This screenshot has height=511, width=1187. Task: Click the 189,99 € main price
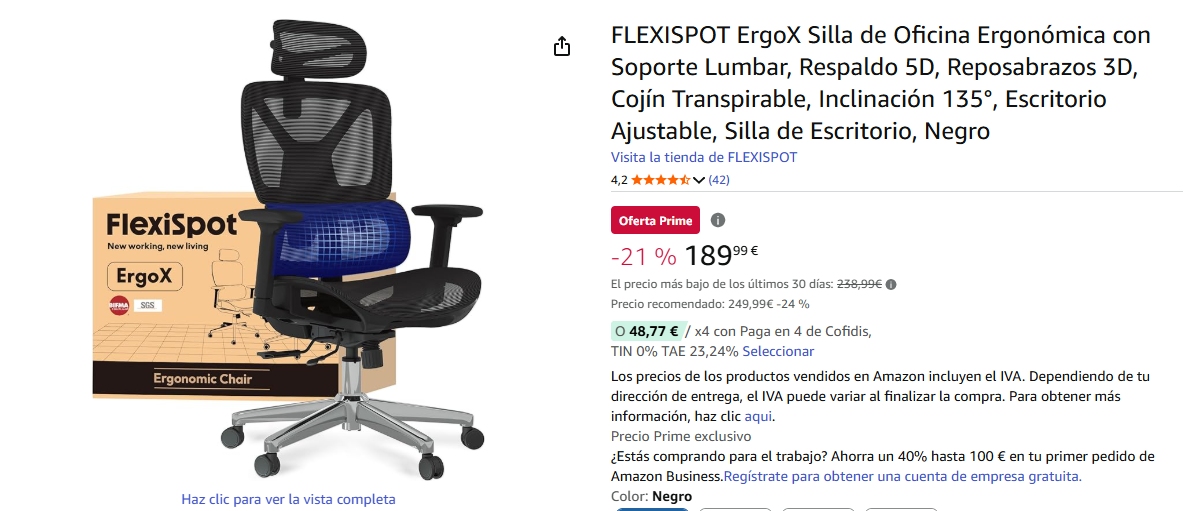click(x=721, y=256)
